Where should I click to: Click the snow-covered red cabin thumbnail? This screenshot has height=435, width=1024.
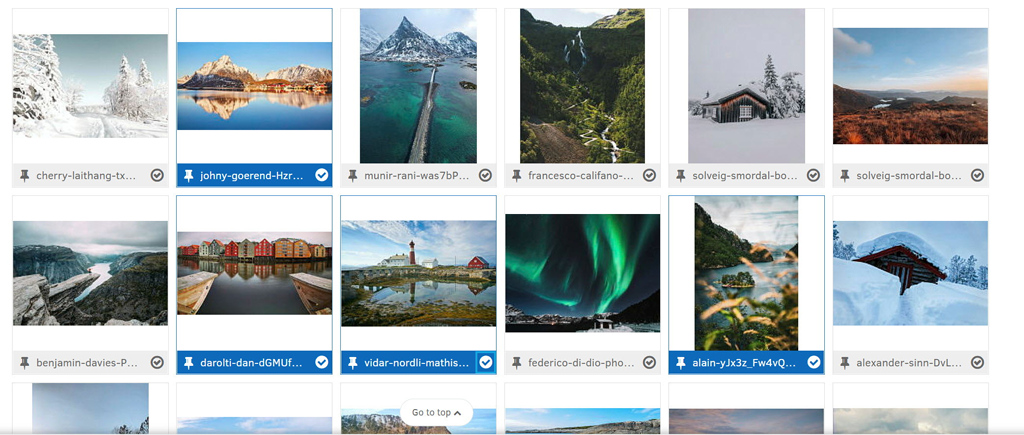click(x=910, y=272)
